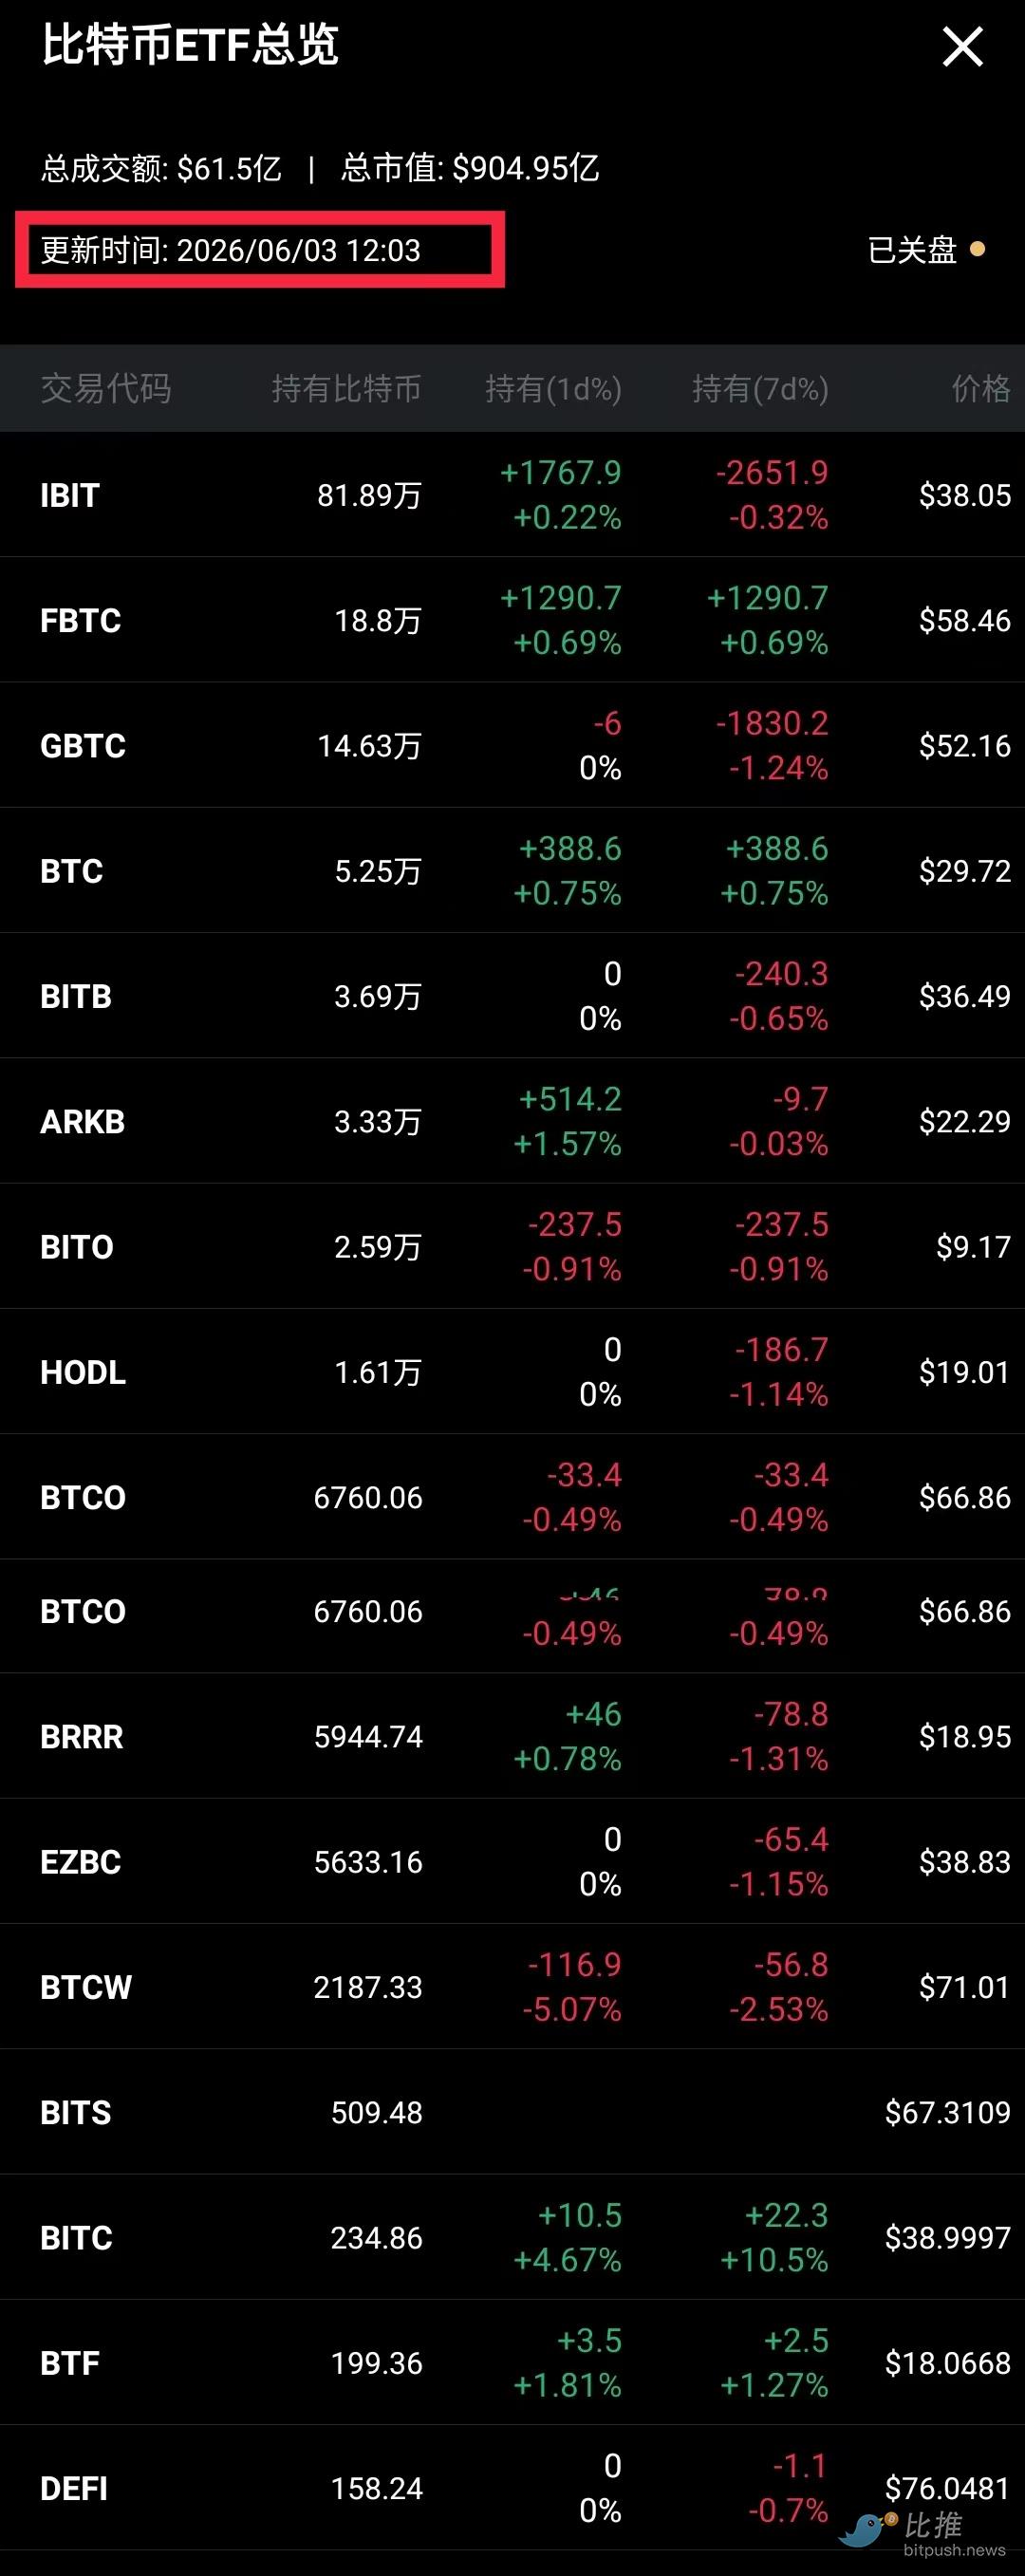The image size is (1025, 2576).
Task: Open the BRRR row holding 5944.74
Action: point(512,1737)
